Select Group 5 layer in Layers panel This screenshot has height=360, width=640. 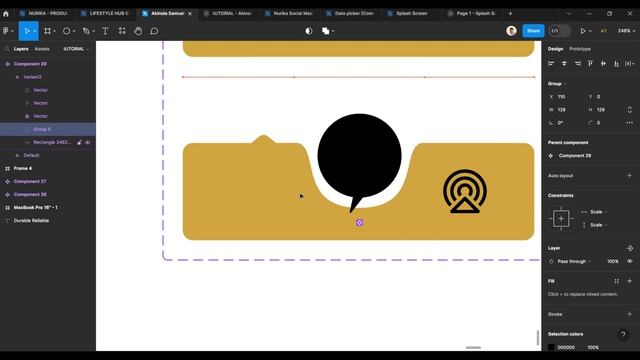[x=48, y=129]
